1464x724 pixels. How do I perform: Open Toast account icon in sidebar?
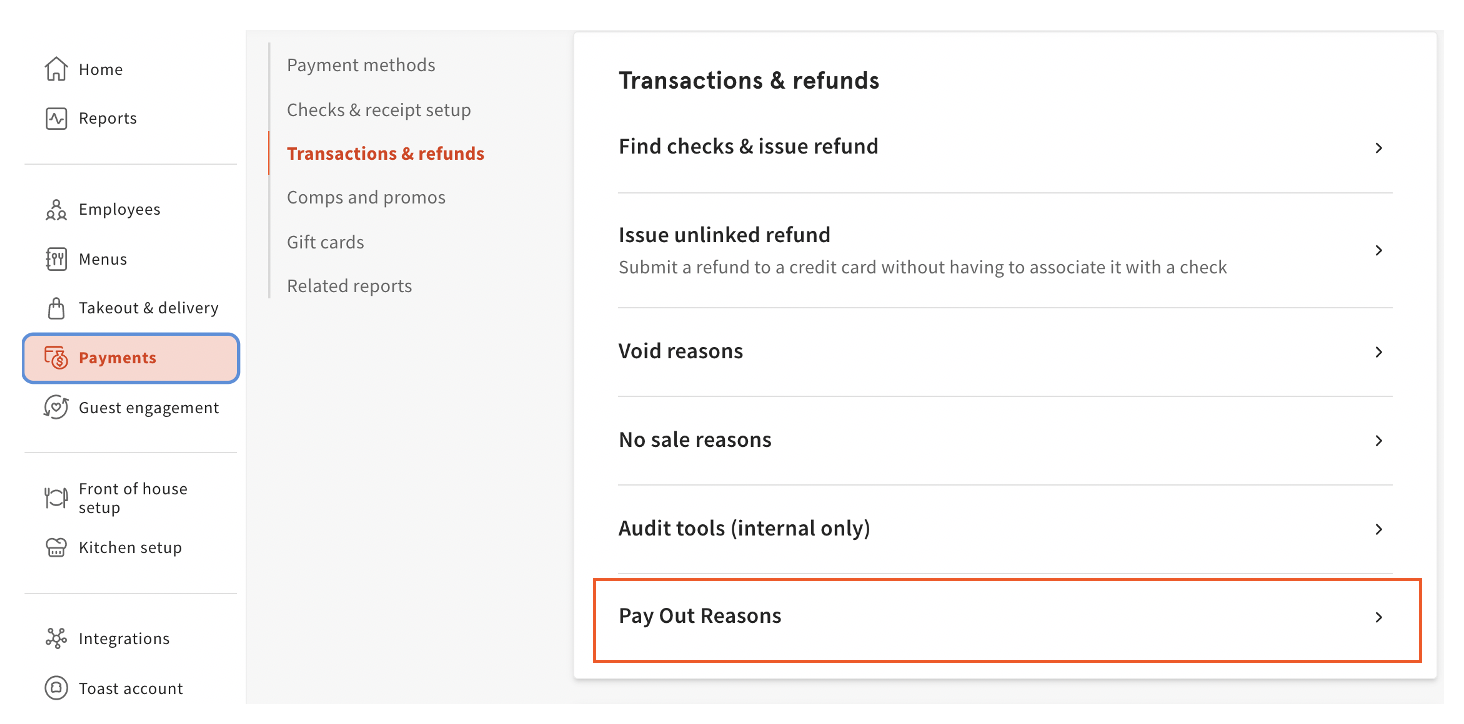[x=57, y=688]
